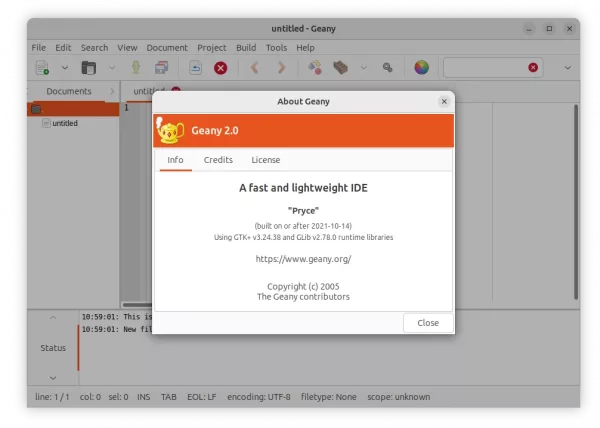
Task: Expand the toolbar overflow chevron
Action: pyautogui.click(x=567, y=68)
